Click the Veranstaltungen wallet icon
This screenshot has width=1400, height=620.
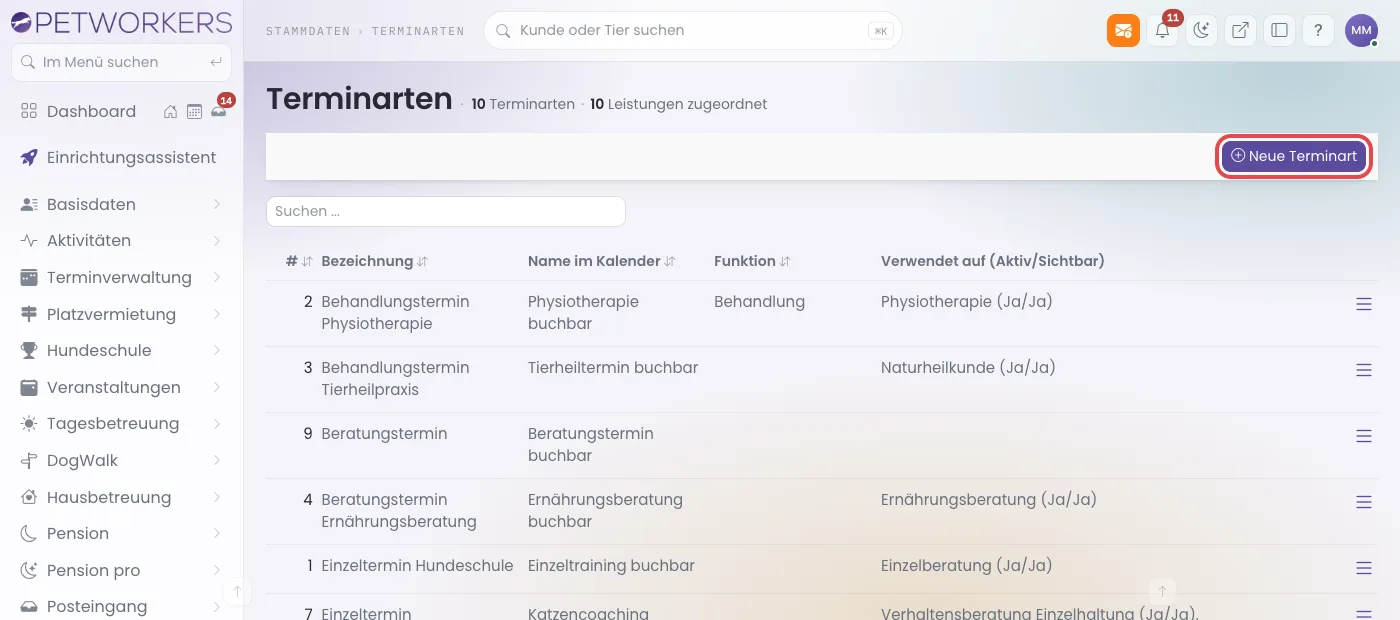coord(29,387)
